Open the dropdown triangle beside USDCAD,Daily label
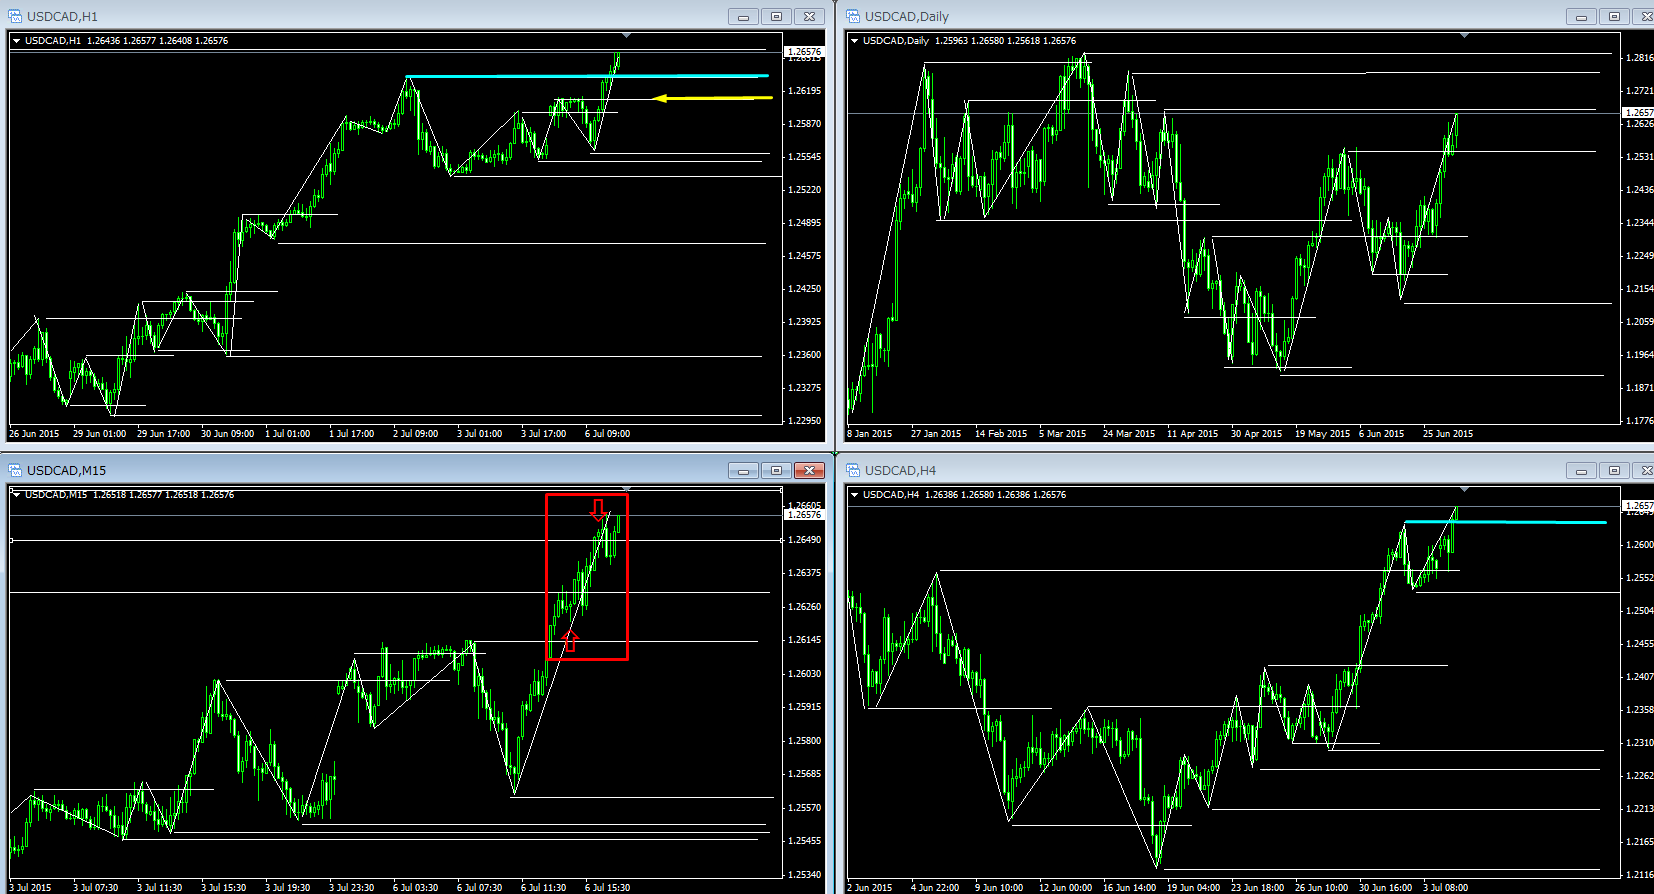Screen dimensions: 1654x894 tap(854, 41)
